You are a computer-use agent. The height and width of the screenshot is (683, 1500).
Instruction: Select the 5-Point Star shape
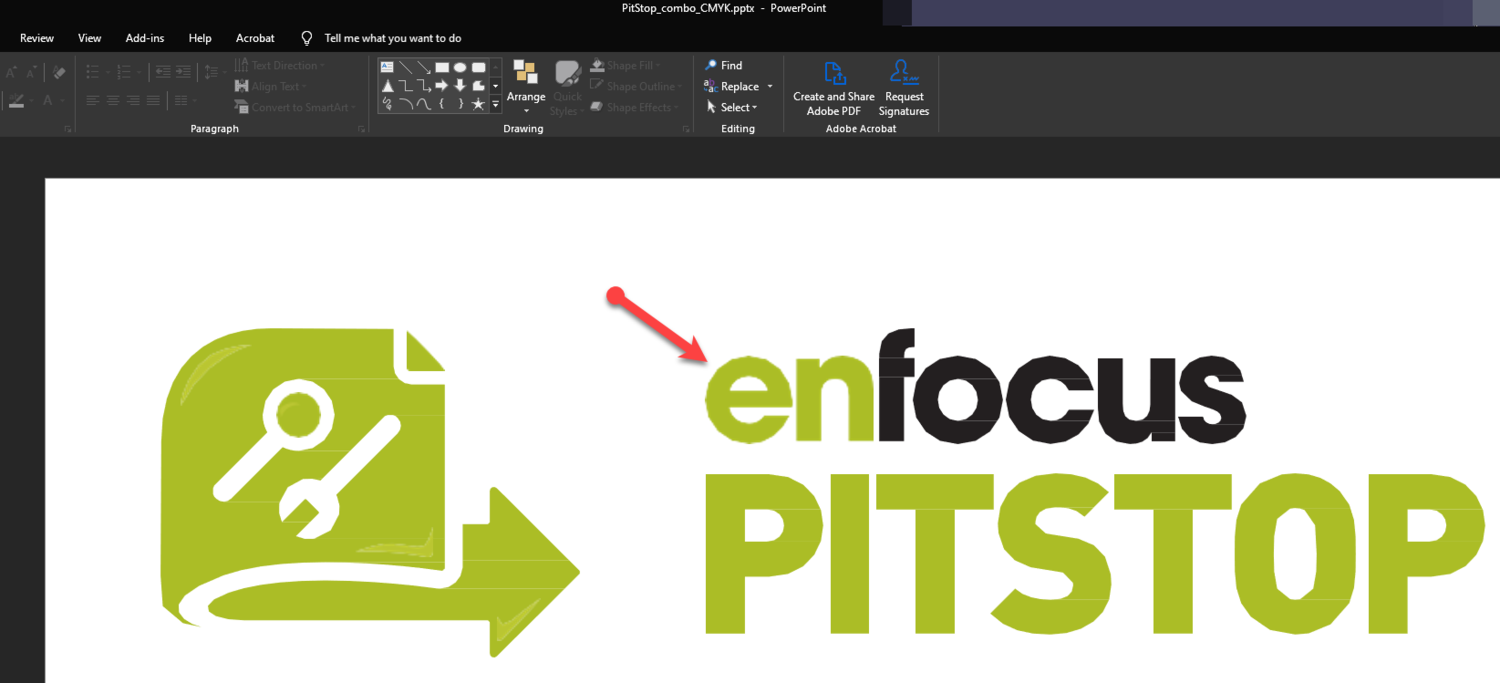coord(478,104)
